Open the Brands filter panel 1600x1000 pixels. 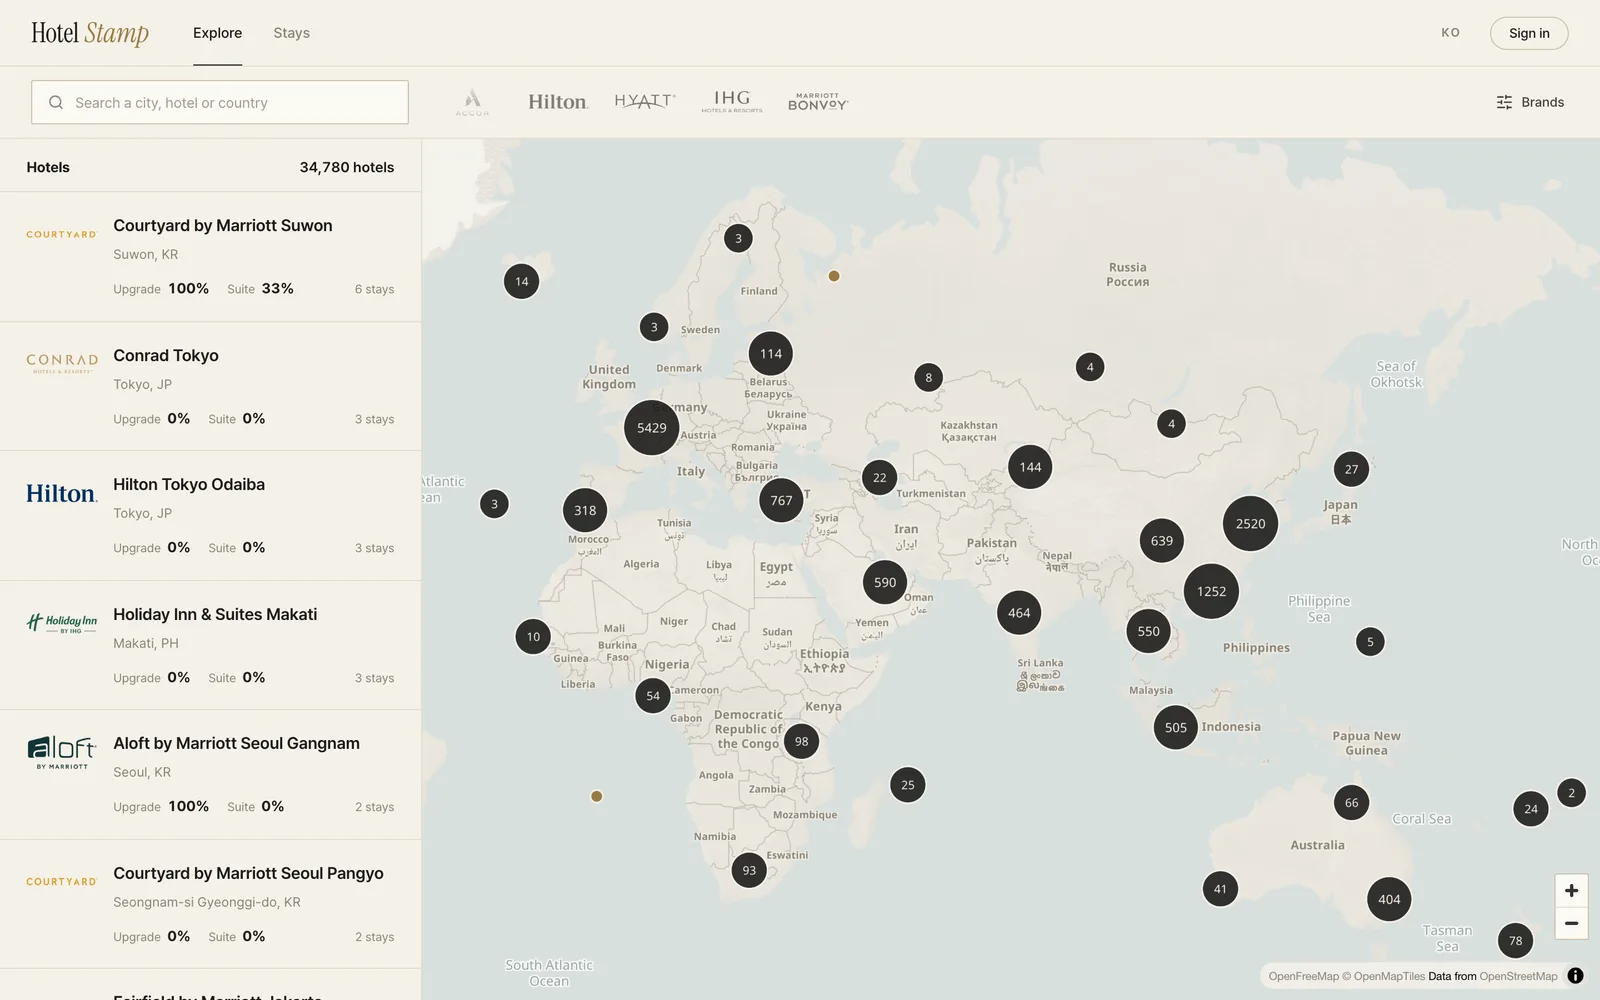tap(1530, 102)
